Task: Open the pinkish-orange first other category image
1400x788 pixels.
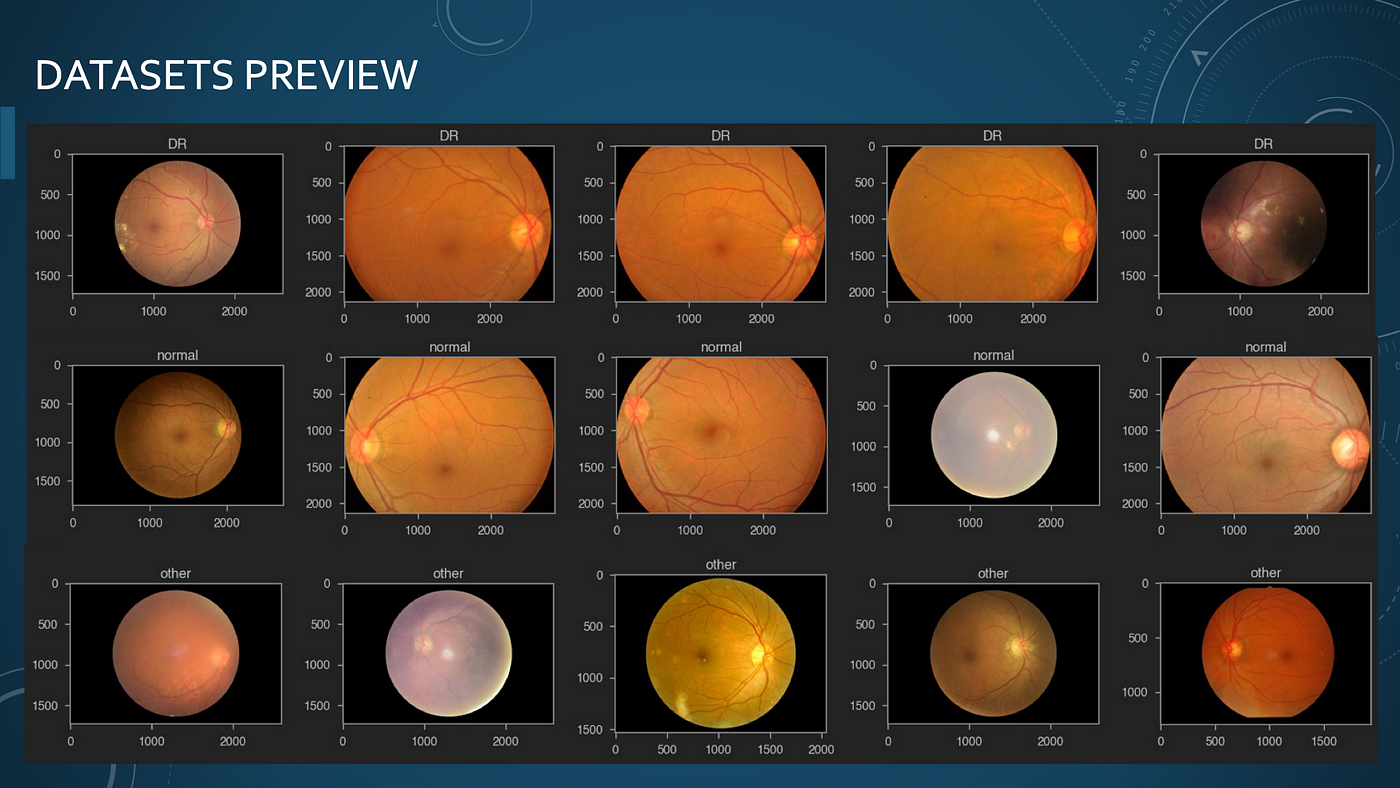Action: (175, 652)
